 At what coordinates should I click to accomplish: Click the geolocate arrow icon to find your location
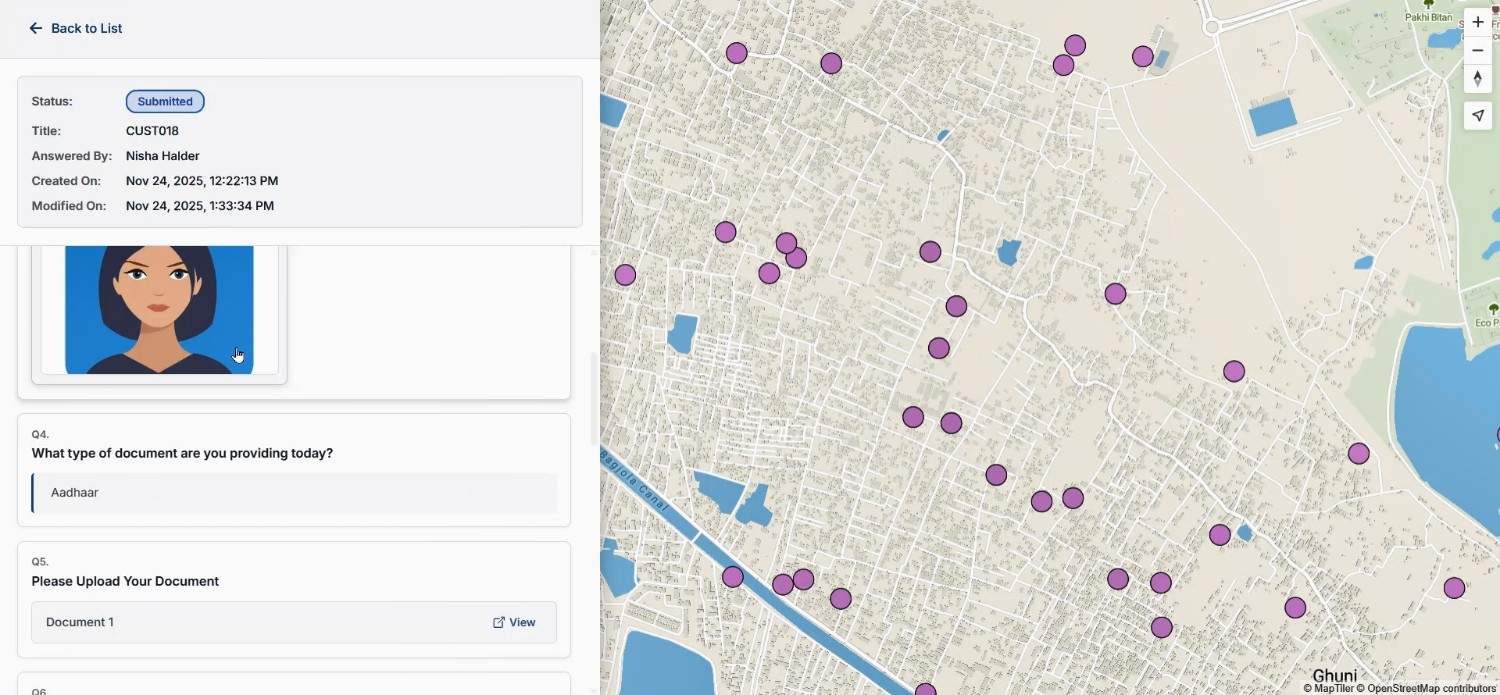(x=1478, y=115)
